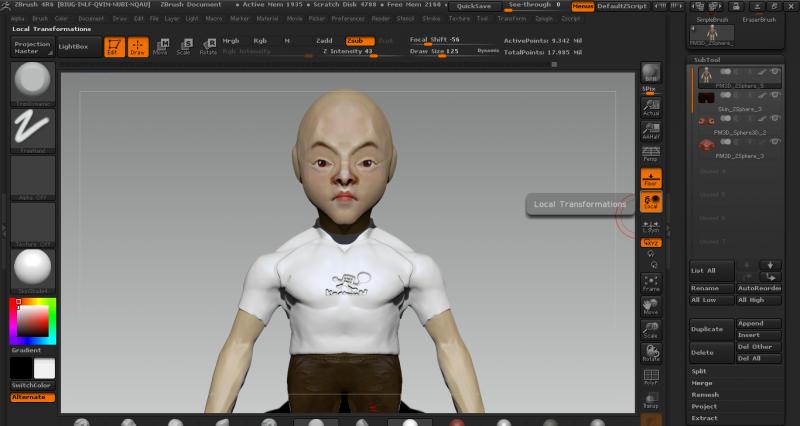This screenshot has height=426, width=800.
Task: Expand the Remesh section
Action: pyautogui.click(x=705, y=395)
